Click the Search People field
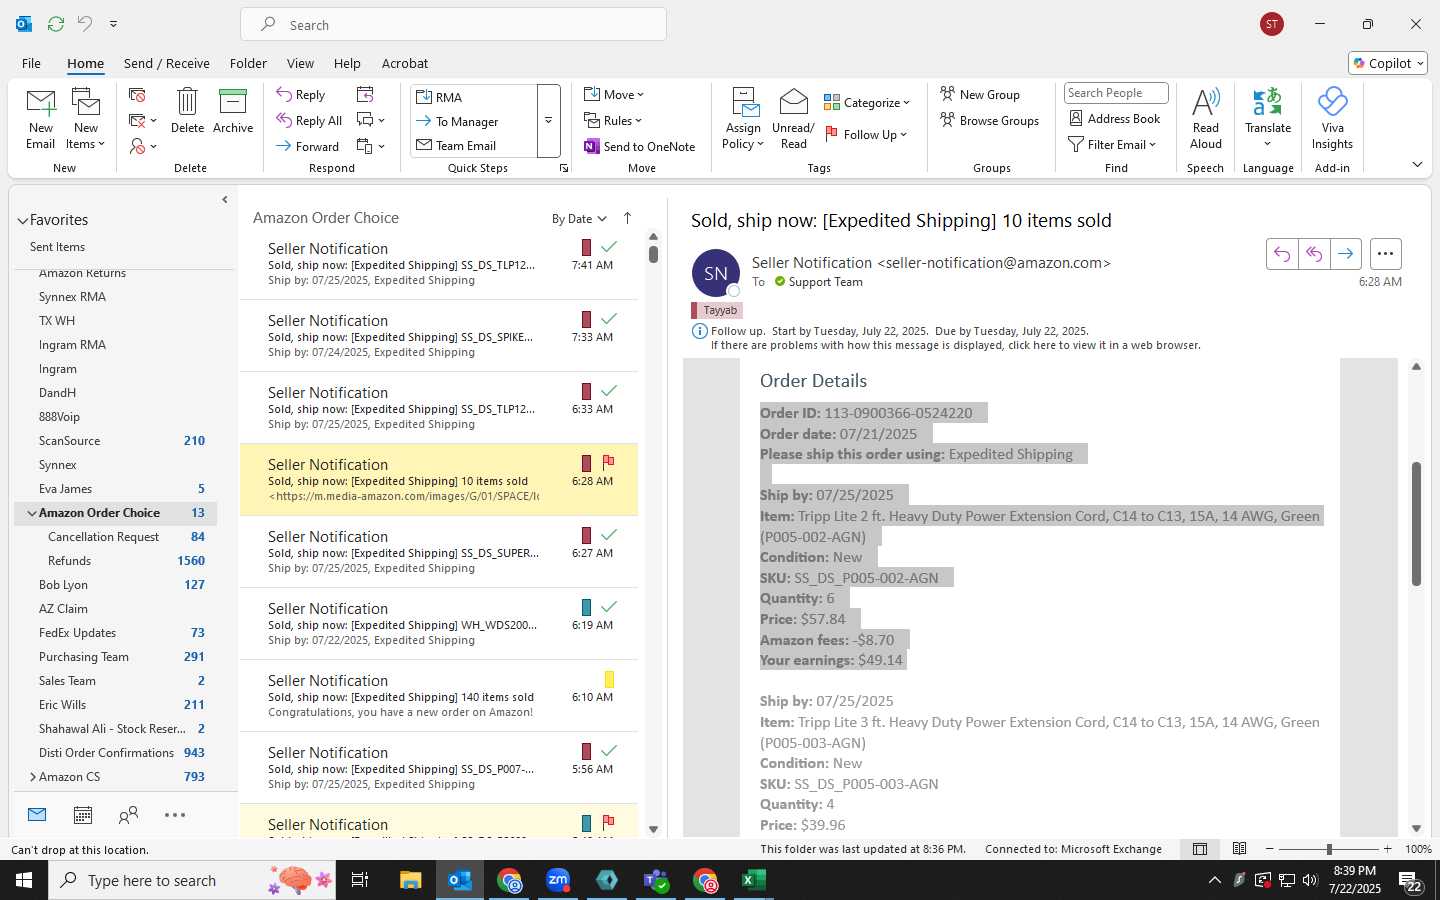The width and height of the screenshot is (1440, 900). pyautogui.click(x=1116, y=93)
